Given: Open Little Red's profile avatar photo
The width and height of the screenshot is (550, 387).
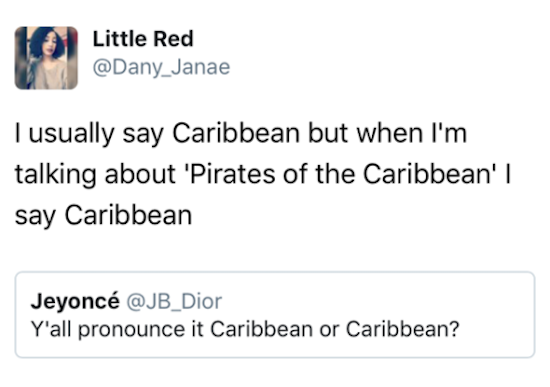Looking at the screenshot, I should pyautogui.click(x=46, y=58).
